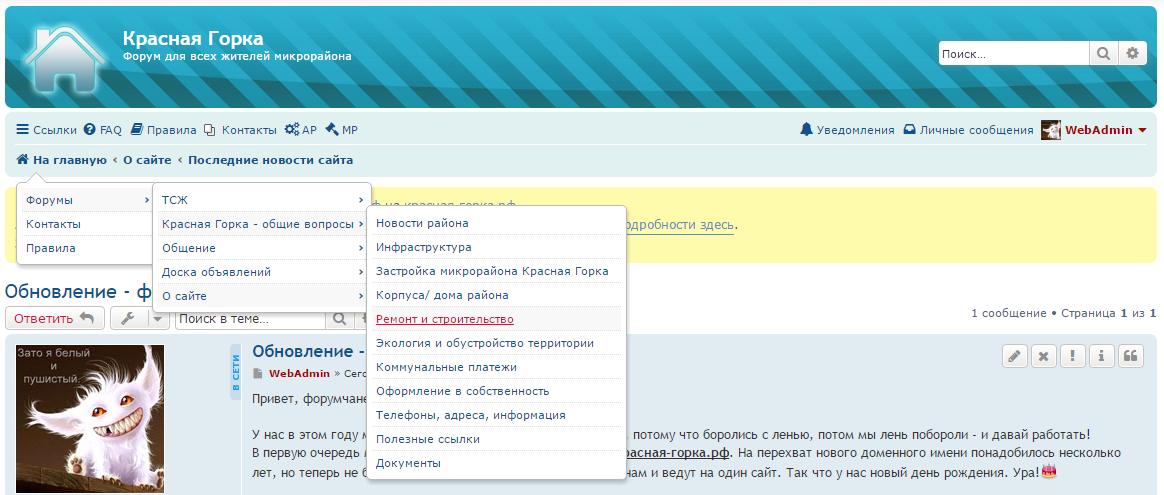Click the Последние новости сайта breadcrumb
Viewport: 1164px width, 495px height.
(x=270, y=160)
